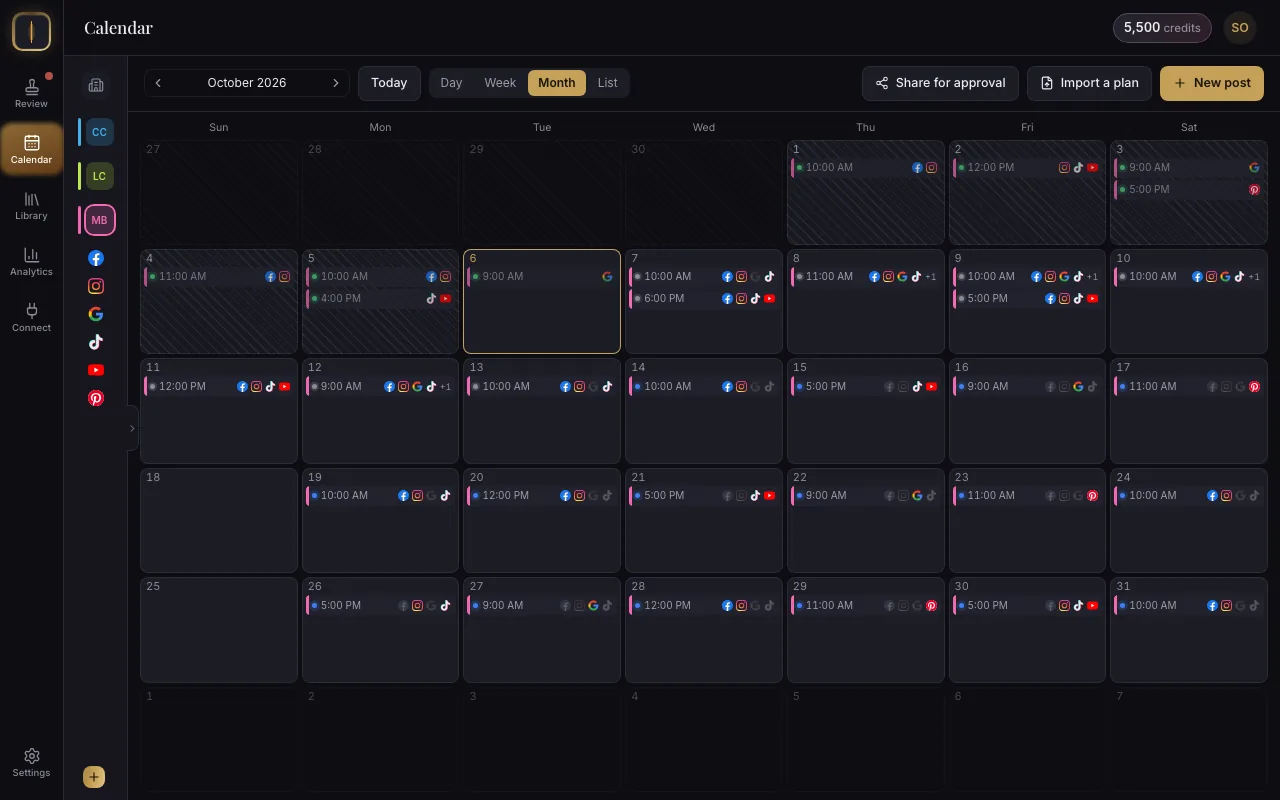View the 5,500 credits badge
Viewport: 1280px width, 800px height.
1162,28
